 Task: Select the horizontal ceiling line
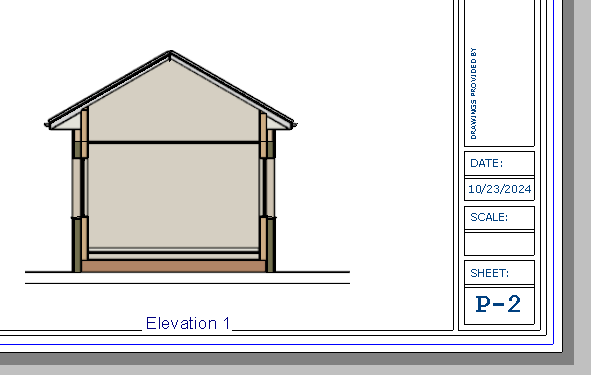(x=174, y=142)
